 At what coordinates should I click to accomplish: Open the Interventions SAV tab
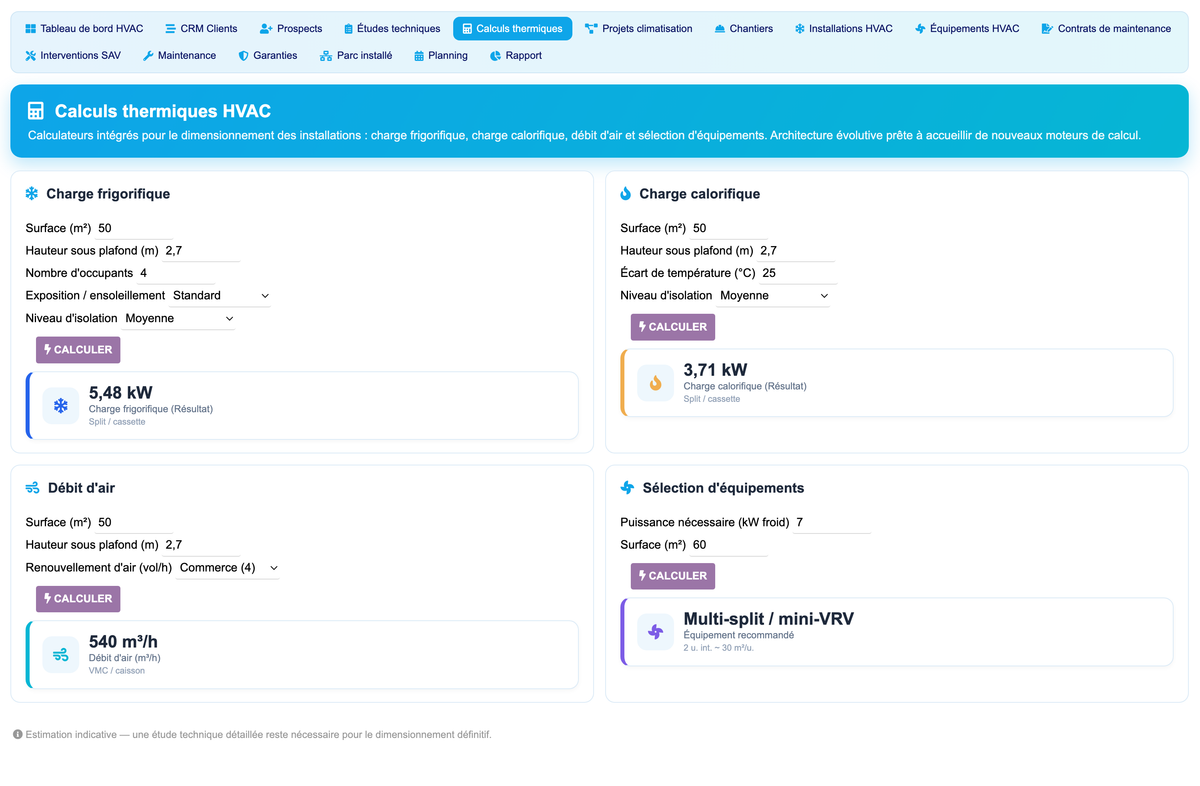[x=72, y=56]
